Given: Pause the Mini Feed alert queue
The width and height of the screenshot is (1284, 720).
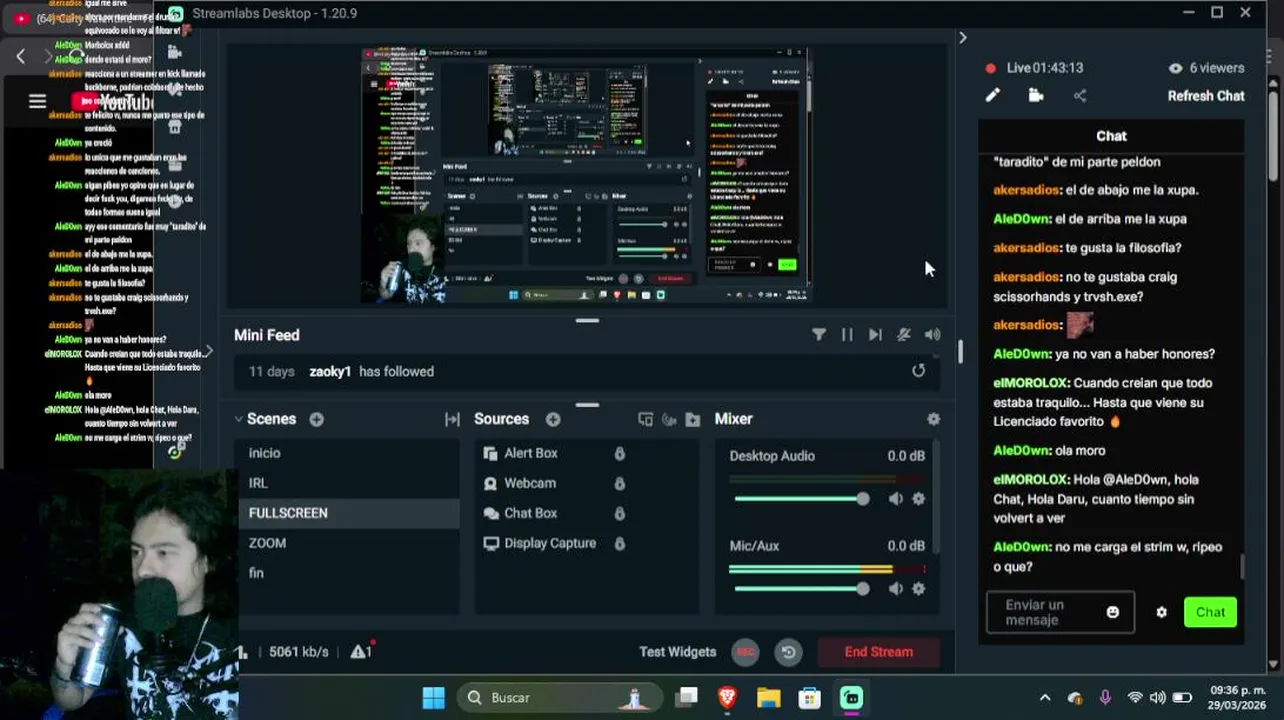Looking at the screenshot, I should point(847,335).
